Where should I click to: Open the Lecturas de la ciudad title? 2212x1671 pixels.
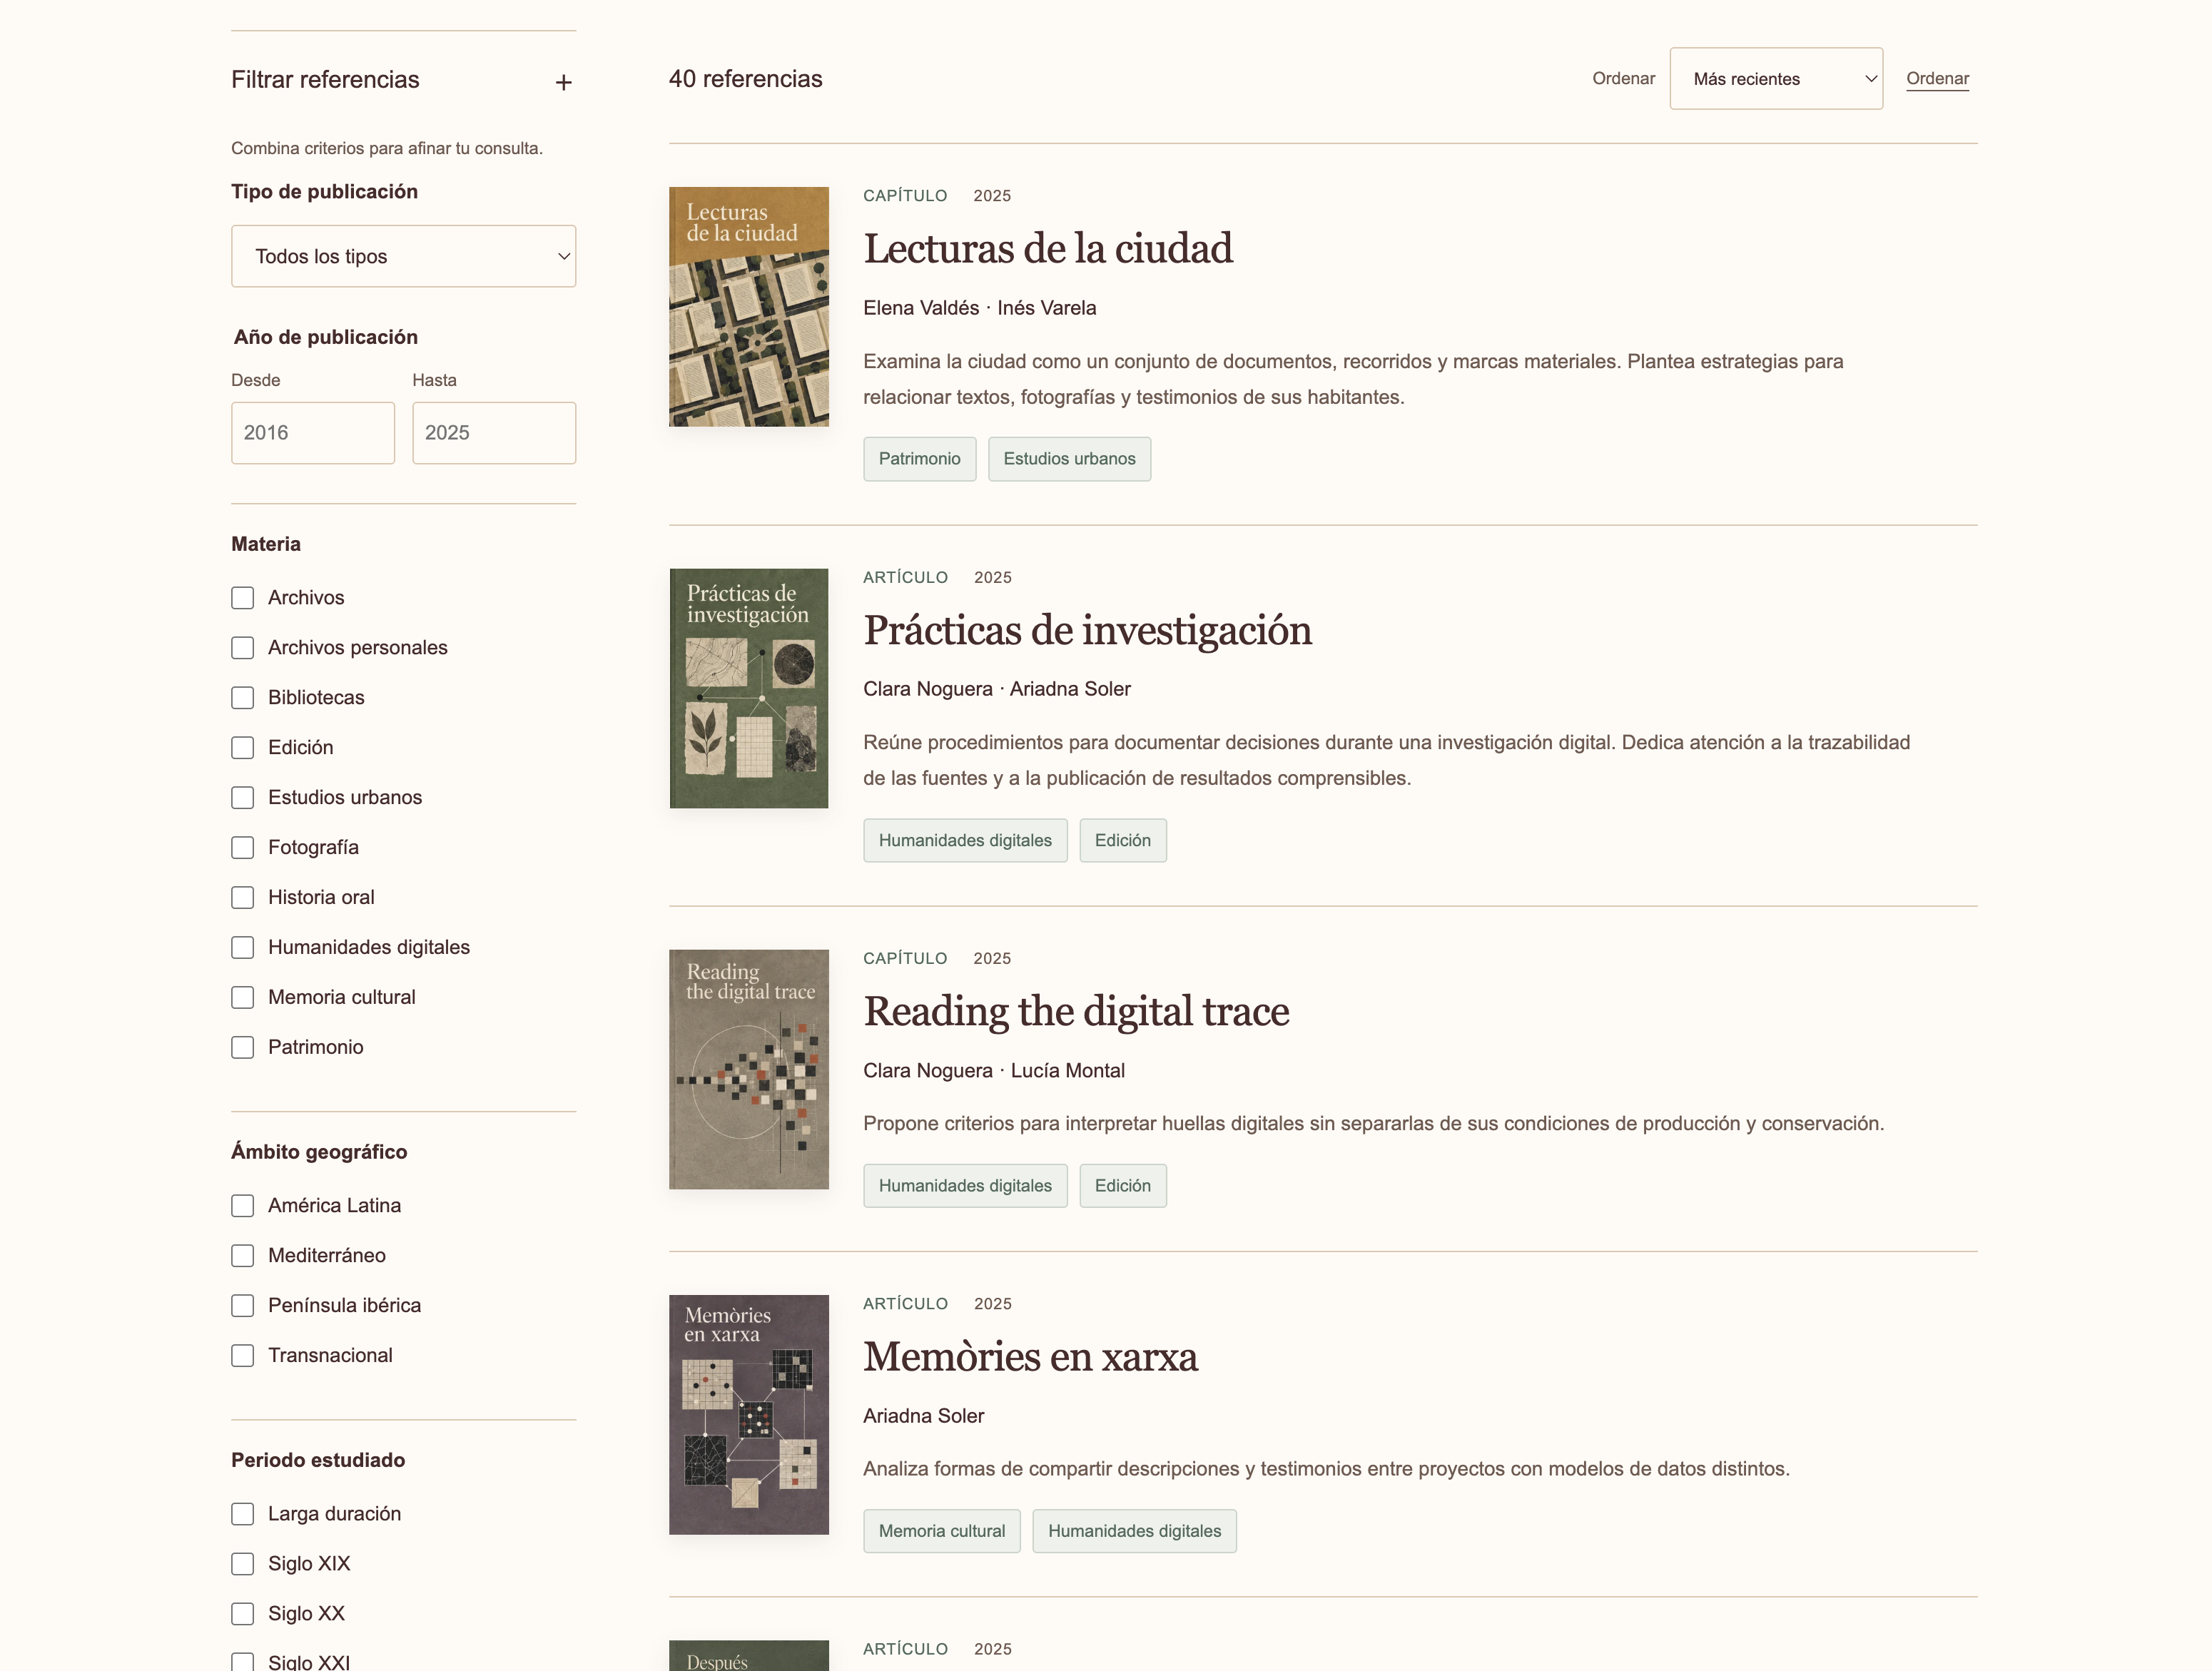[x=1048, y=249]
